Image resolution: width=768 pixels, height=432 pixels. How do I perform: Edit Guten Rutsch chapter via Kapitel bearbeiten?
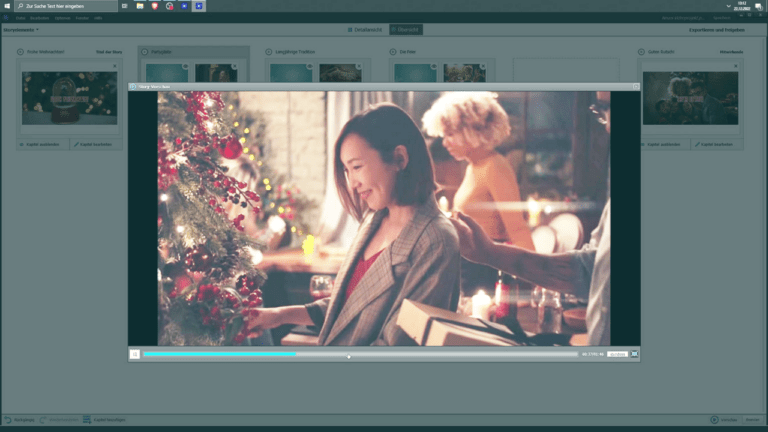pos(717,144)
